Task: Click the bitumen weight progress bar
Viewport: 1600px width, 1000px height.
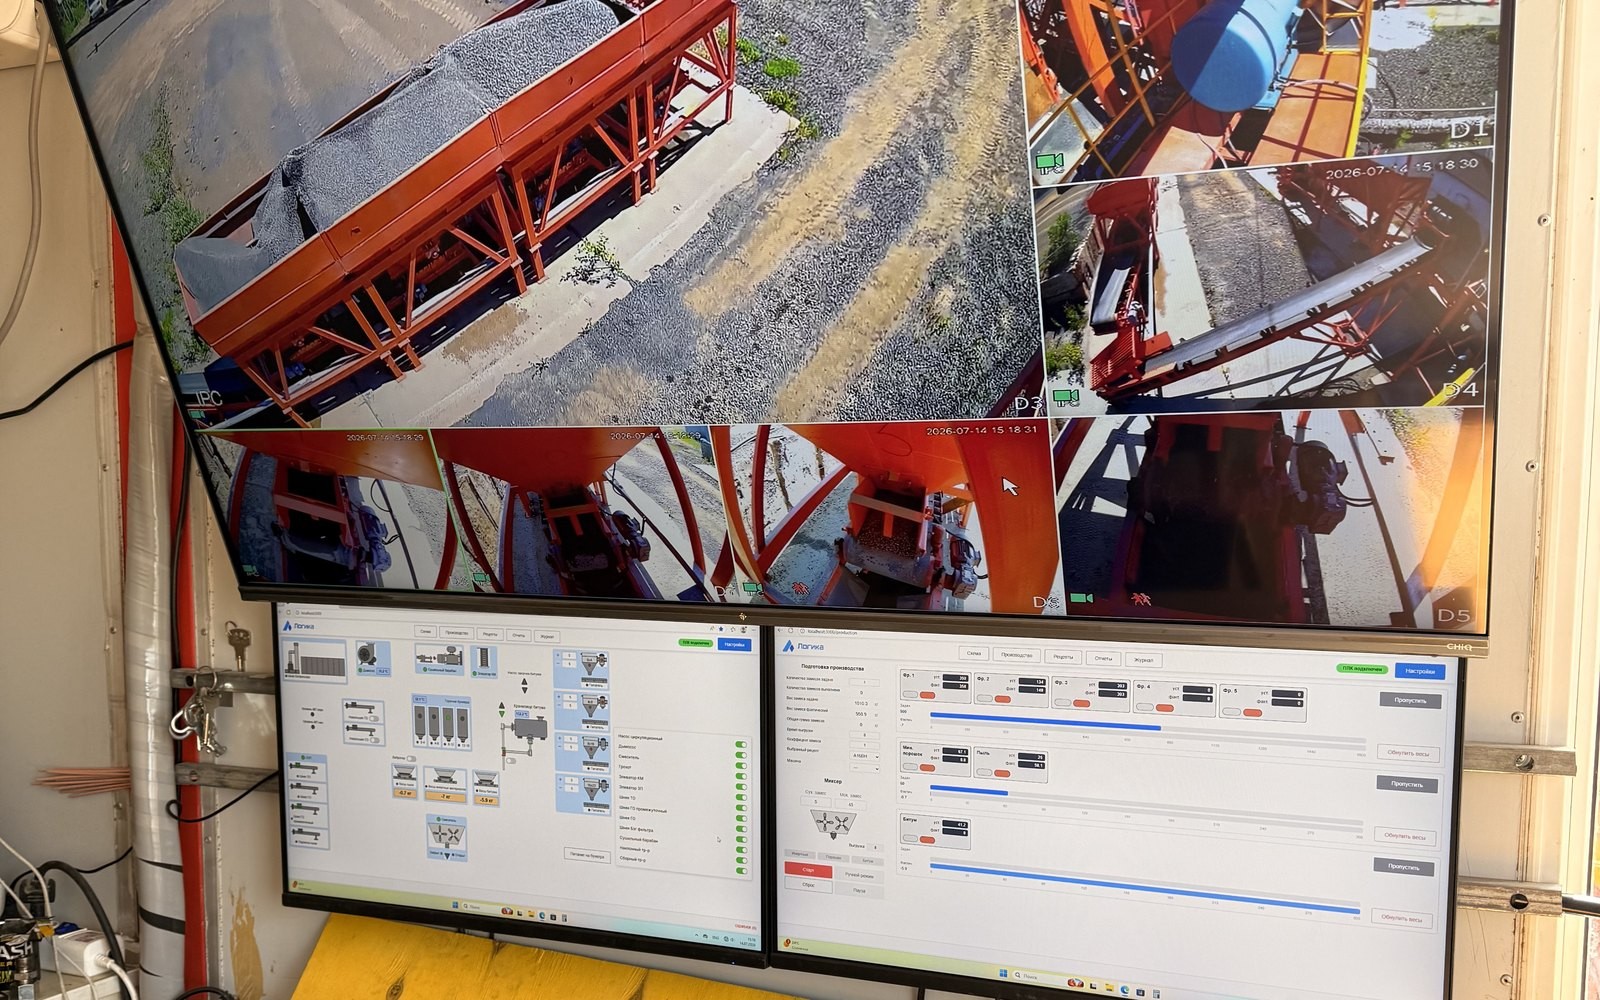Action: click(x=1145, y=891)
